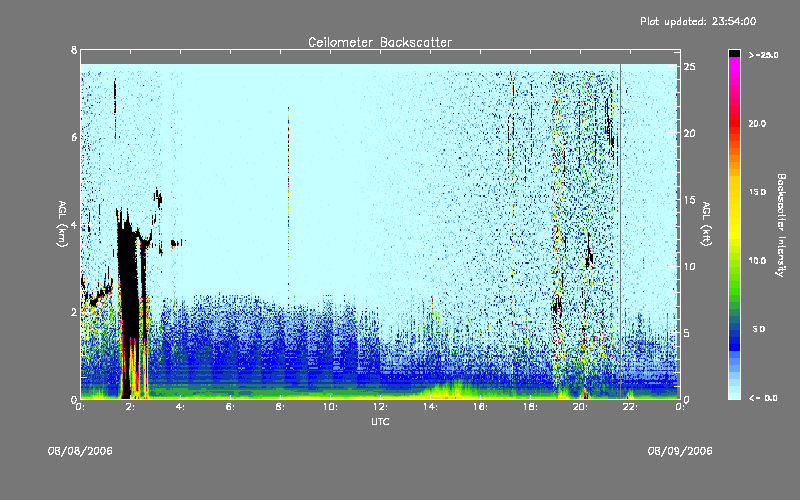Click the "2:" hour tick on UTC axis
Image resolution: width=800 pixels, height=500 pixels.
pos(131,407)
